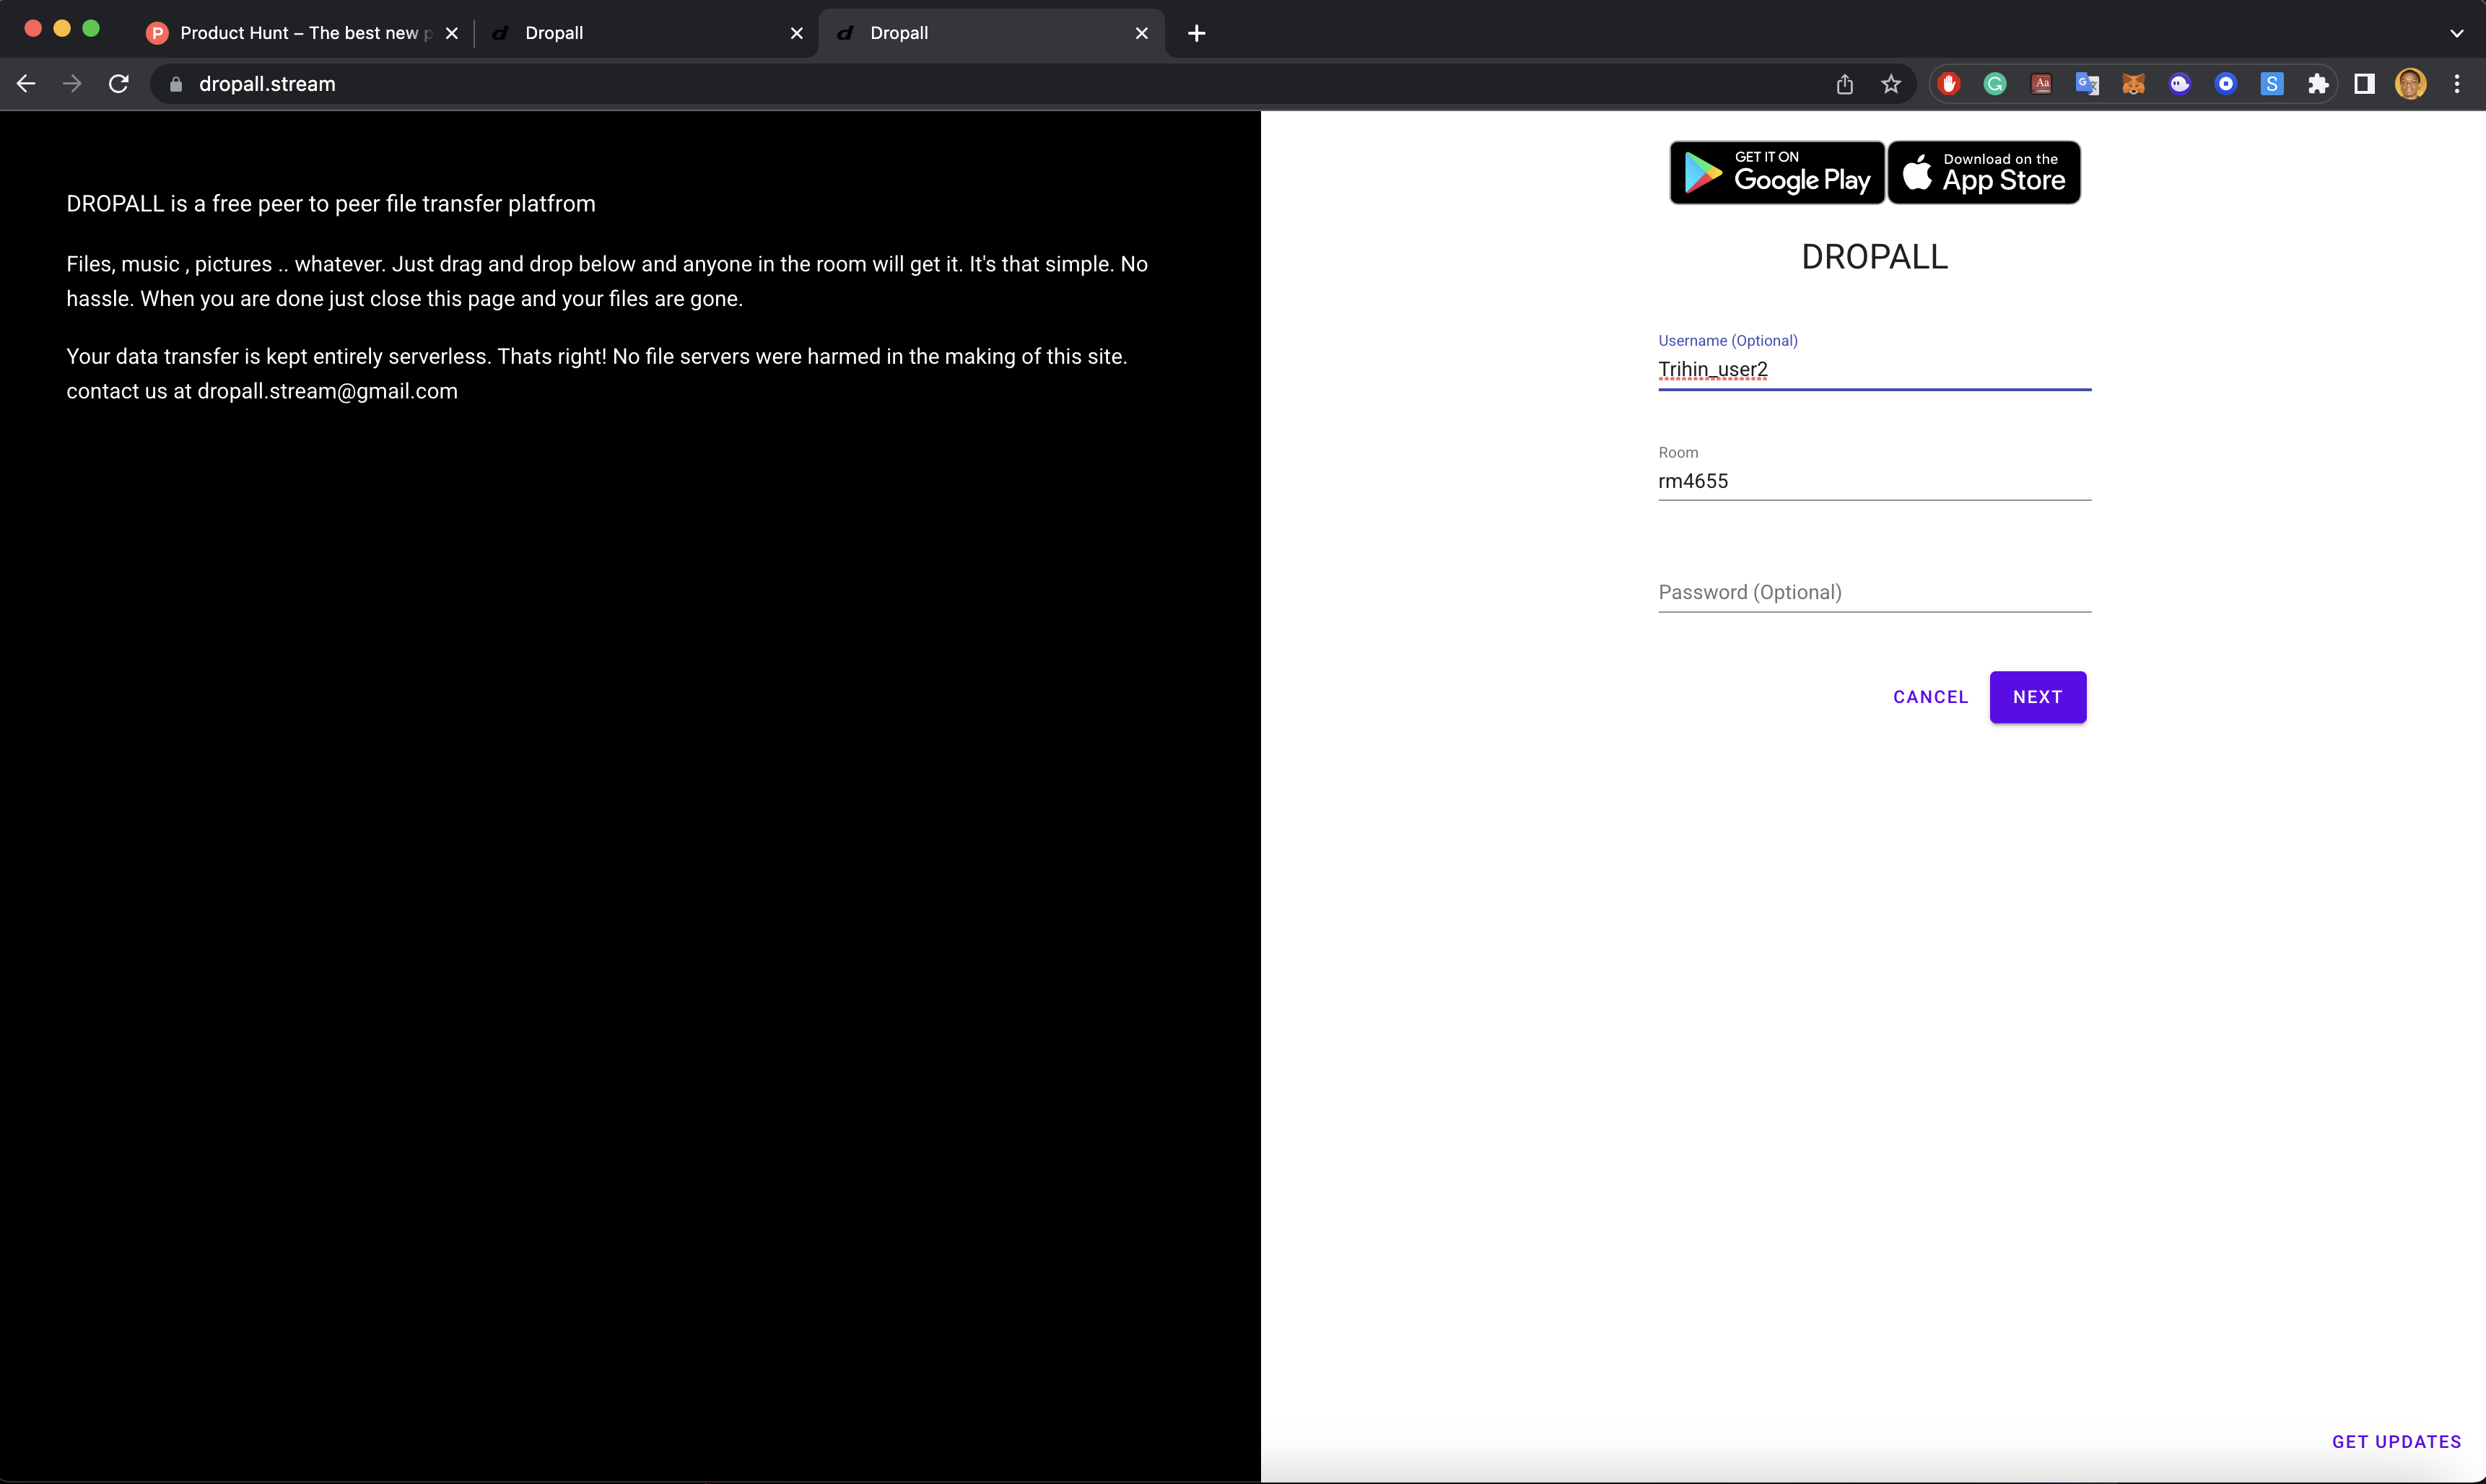Click the GET UPDATES link
The width and height of the screenshot is (2486, 1484).
(2396, 1441)
